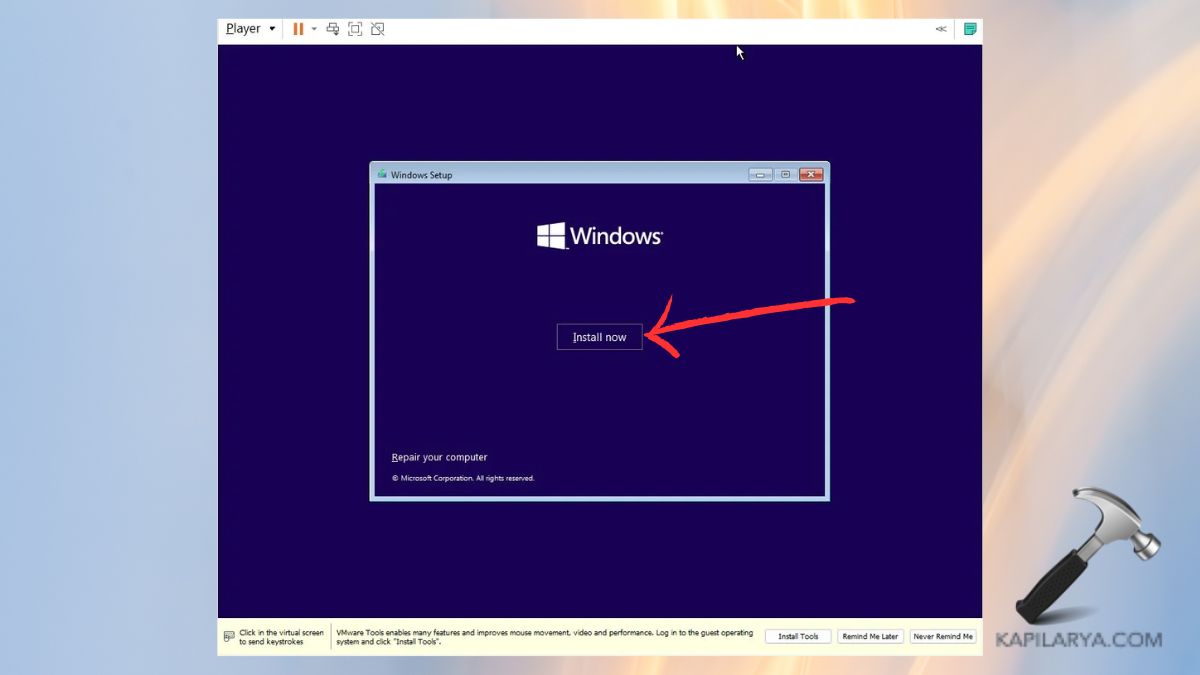Click Install now to start Windows setup
This screenshot has height=675, width=1200.
click(599, 337)
